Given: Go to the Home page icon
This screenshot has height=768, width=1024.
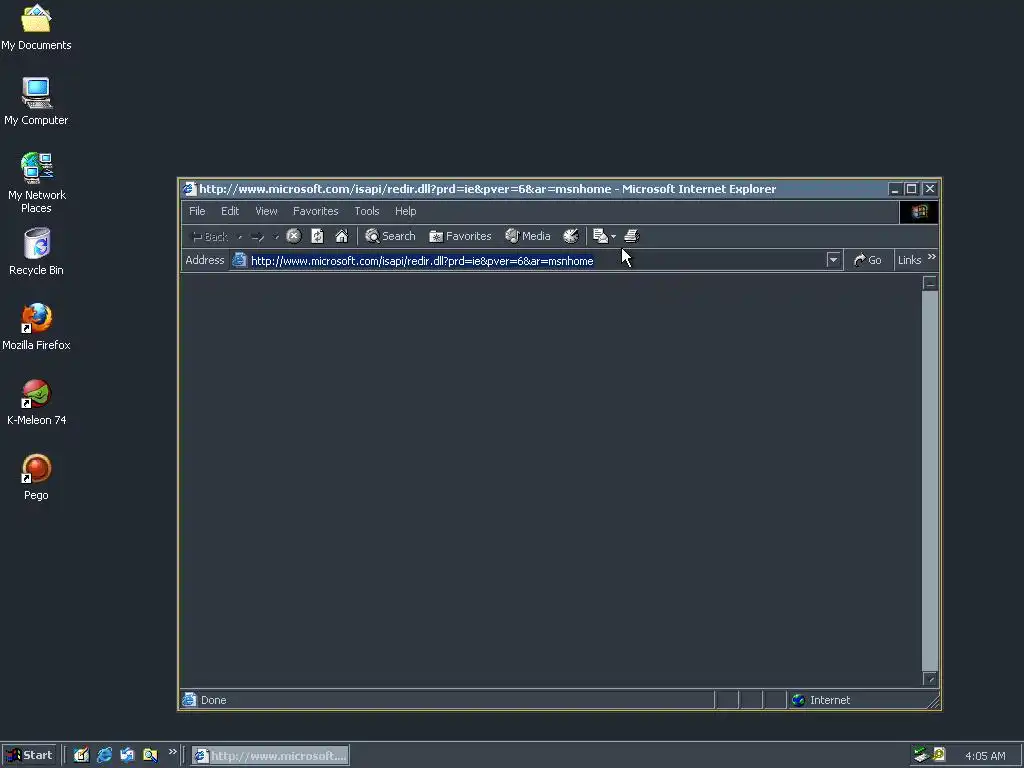Looking at the screenshot, I should [342, 236].
